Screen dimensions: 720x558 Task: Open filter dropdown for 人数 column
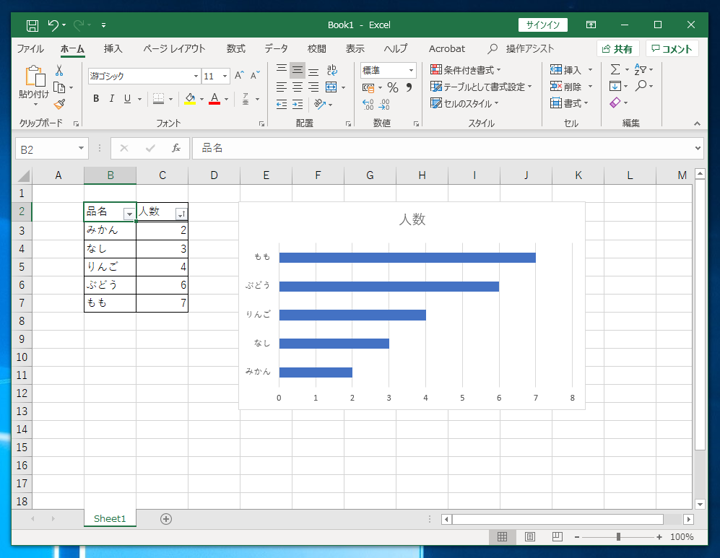coord(181,214)
